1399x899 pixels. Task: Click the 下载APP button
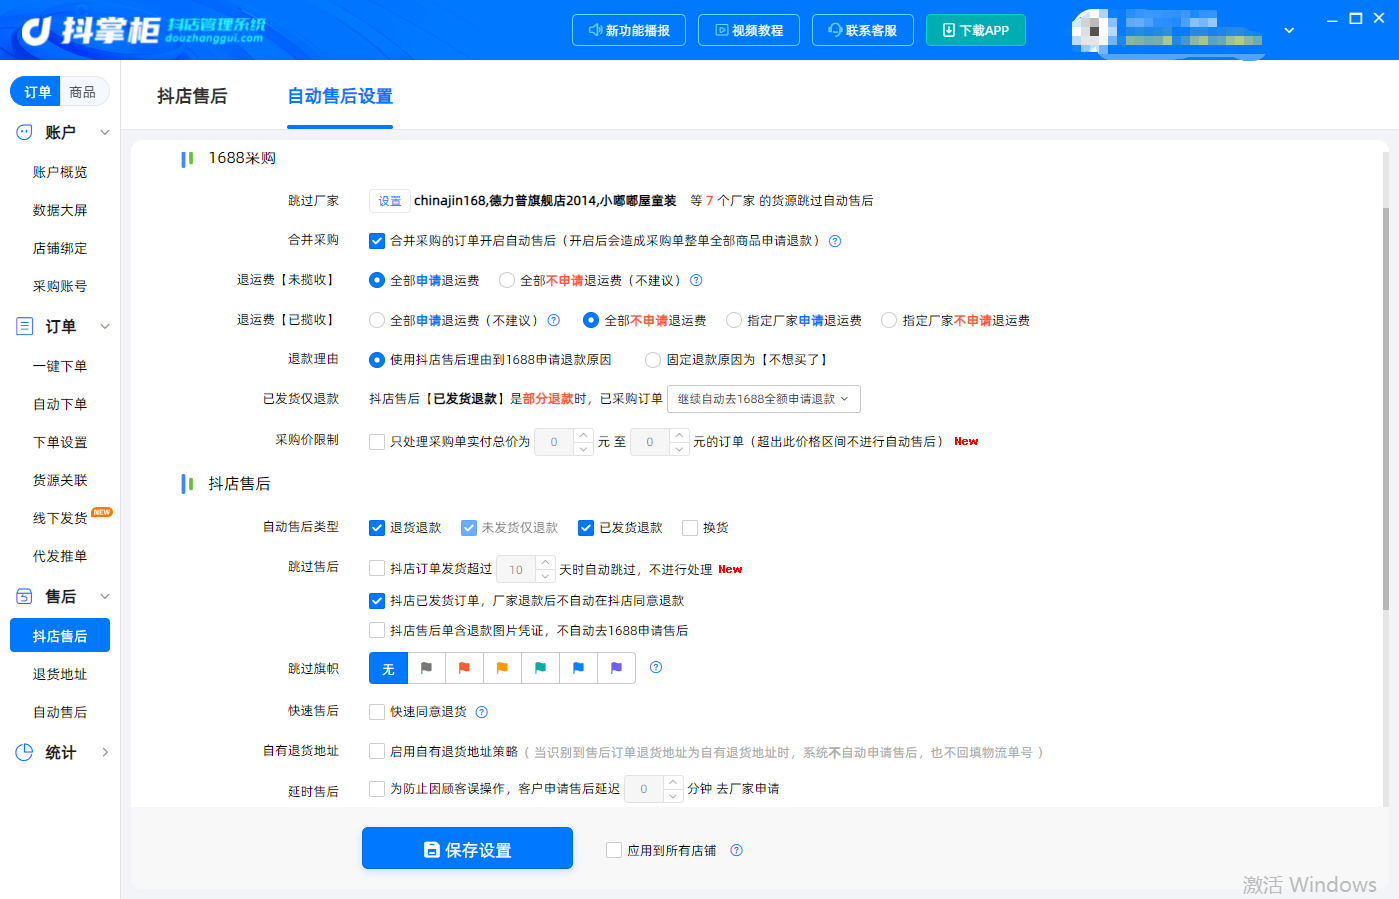976,30
